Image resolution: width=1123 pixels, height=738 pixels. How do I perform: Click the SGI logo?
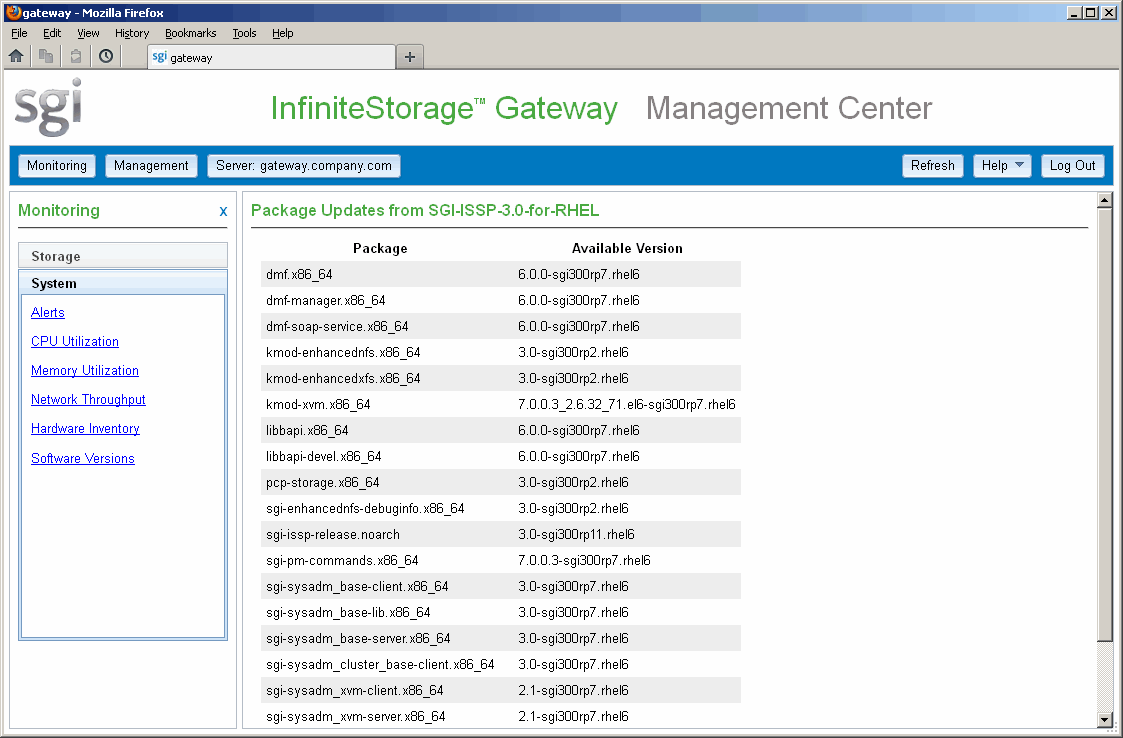(49, 107)
